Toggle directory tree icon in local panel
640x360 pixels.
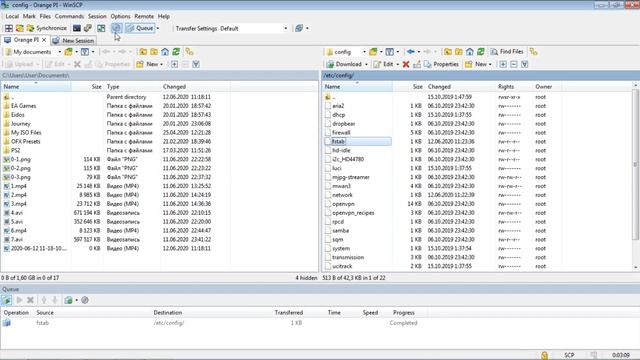[189, 52]
